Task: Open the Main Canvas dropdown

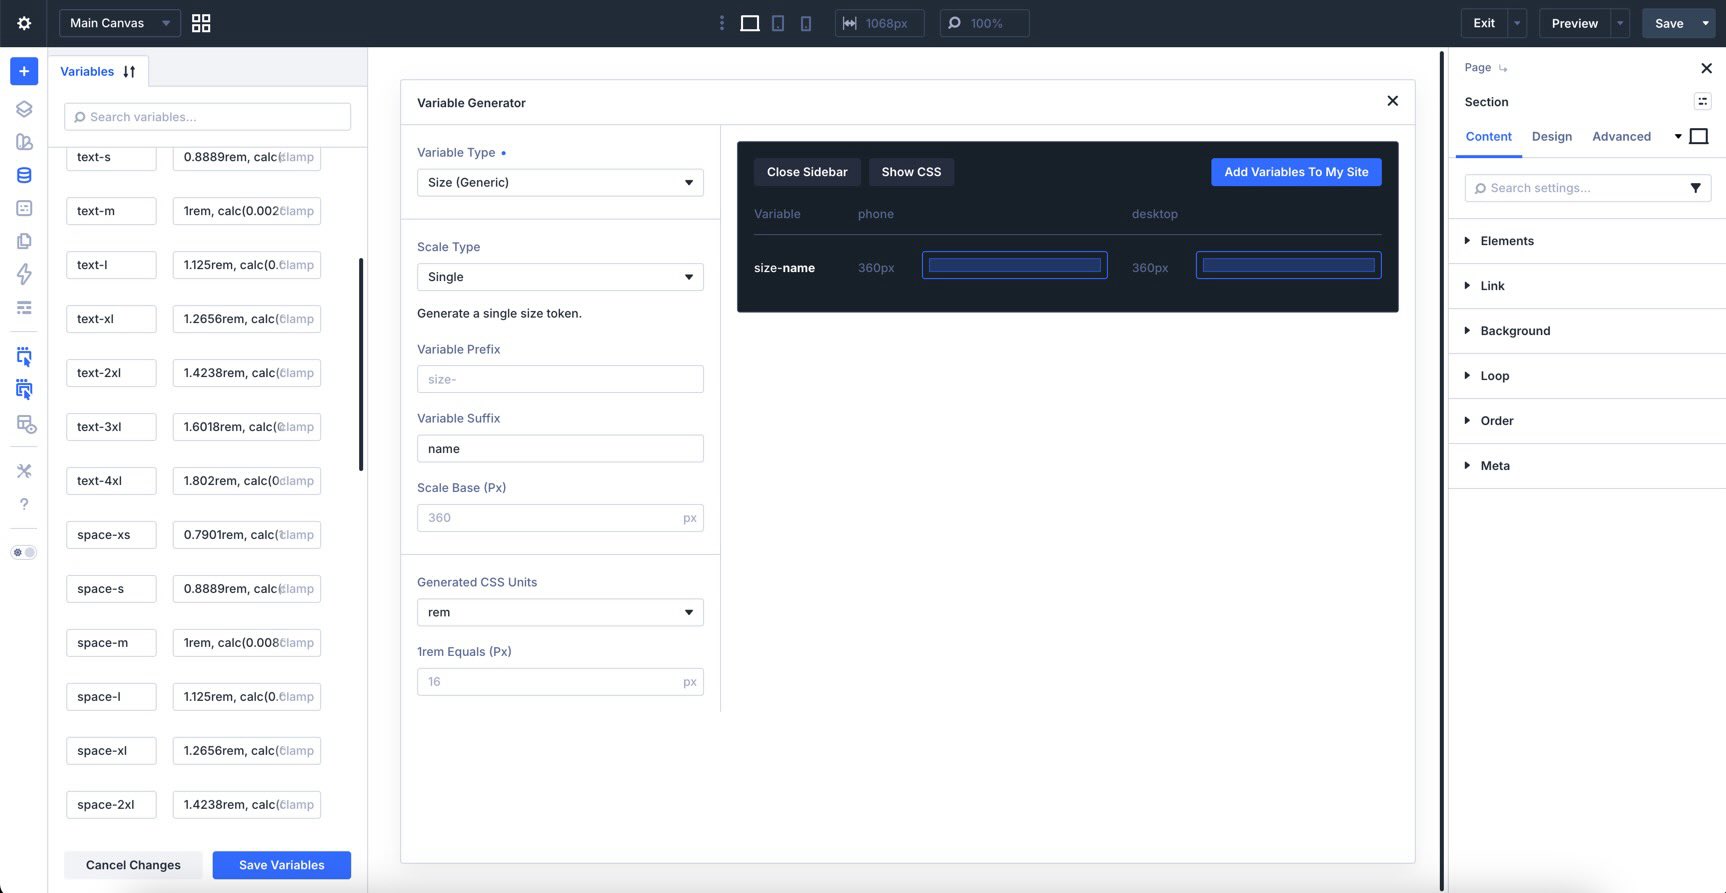Action: 119,23
